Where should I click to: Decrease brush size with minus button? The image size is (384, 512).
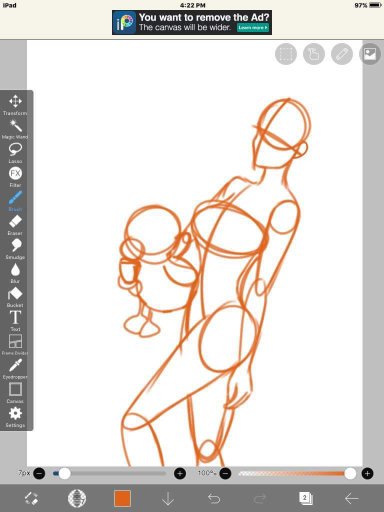[39, 473]
